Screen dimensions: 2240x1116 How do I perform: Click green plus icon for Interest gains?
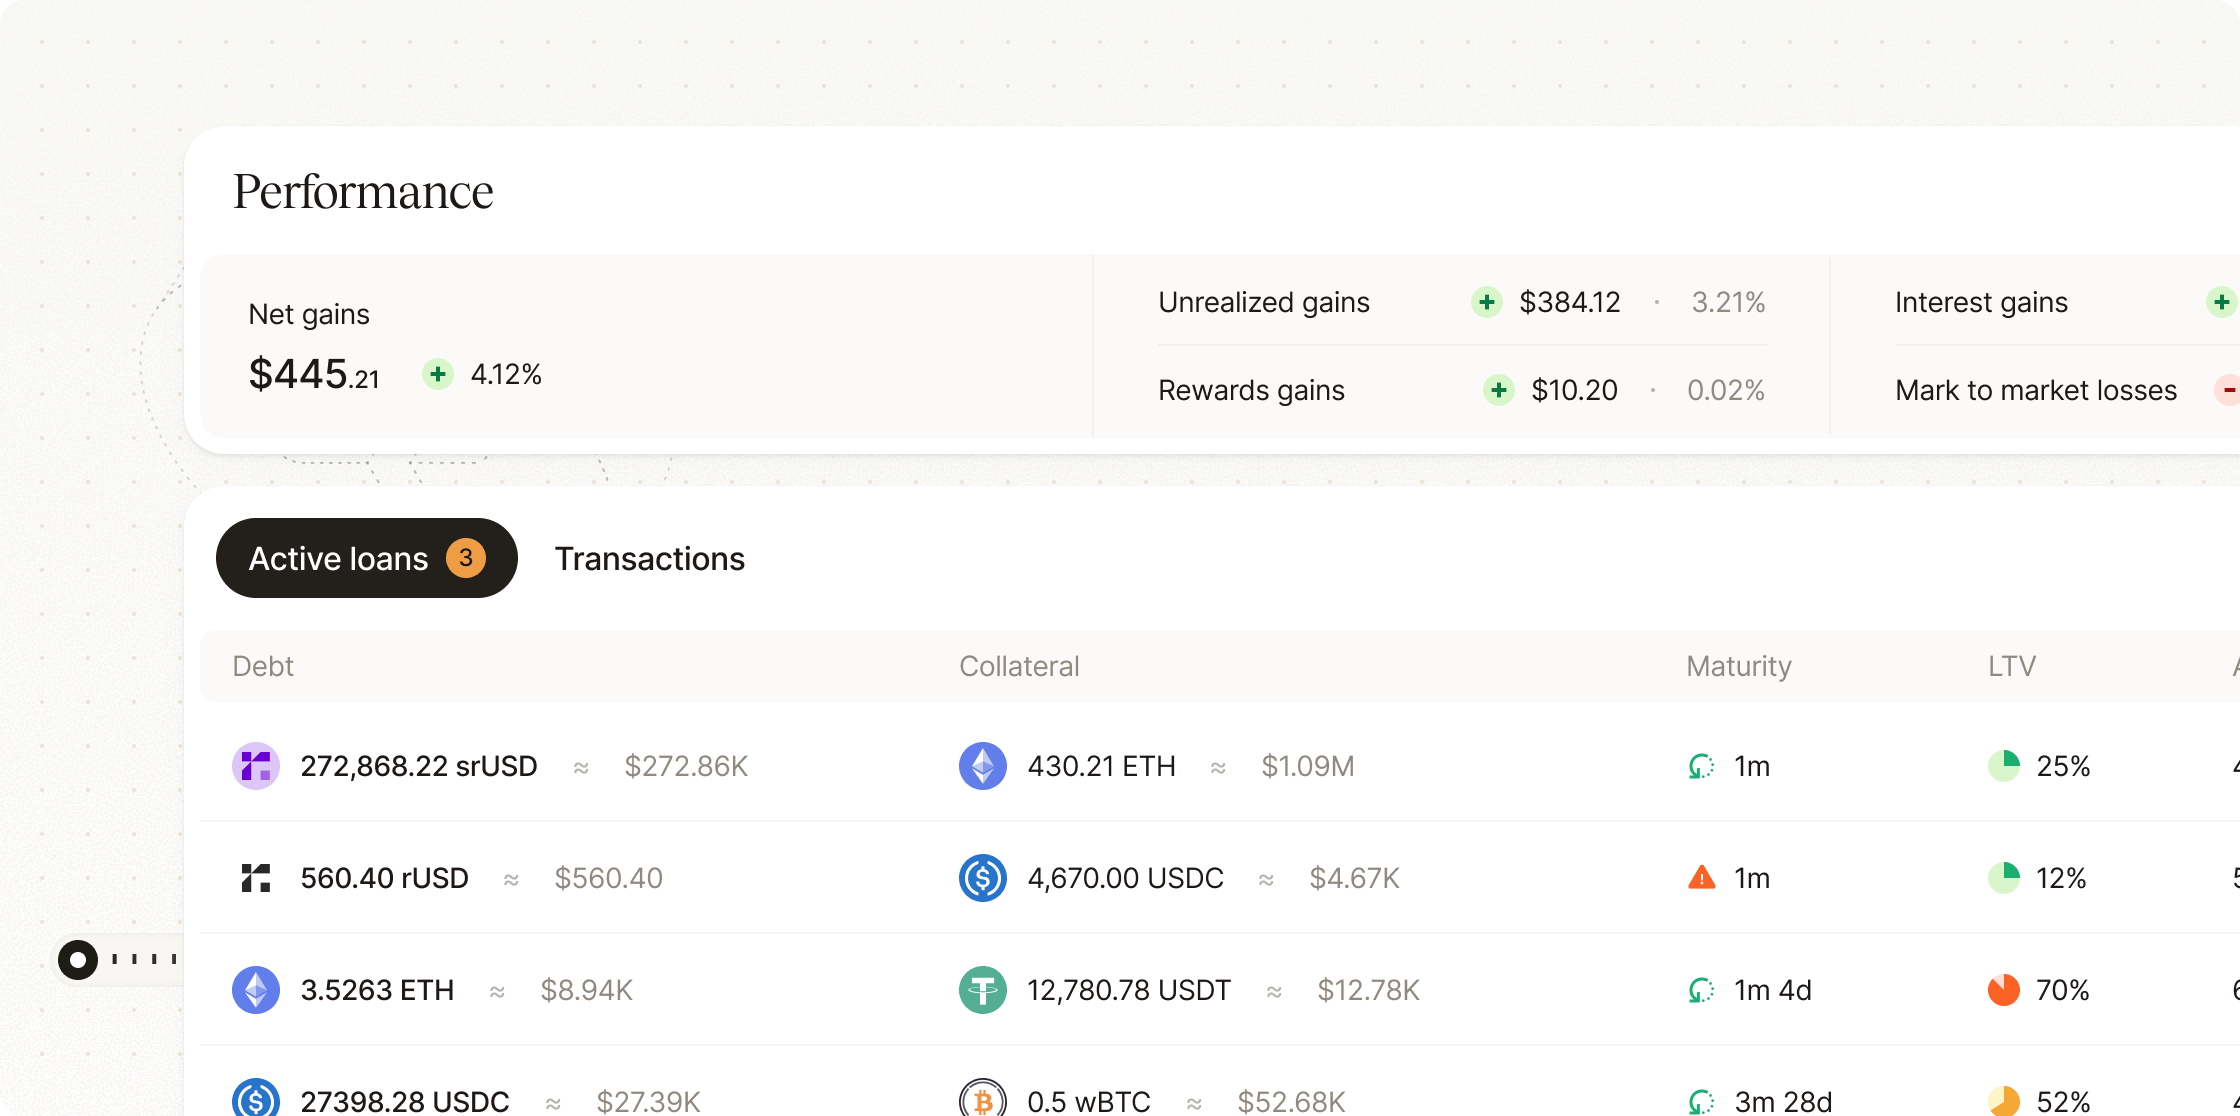pyautogui.click(x=2222, y=302)
